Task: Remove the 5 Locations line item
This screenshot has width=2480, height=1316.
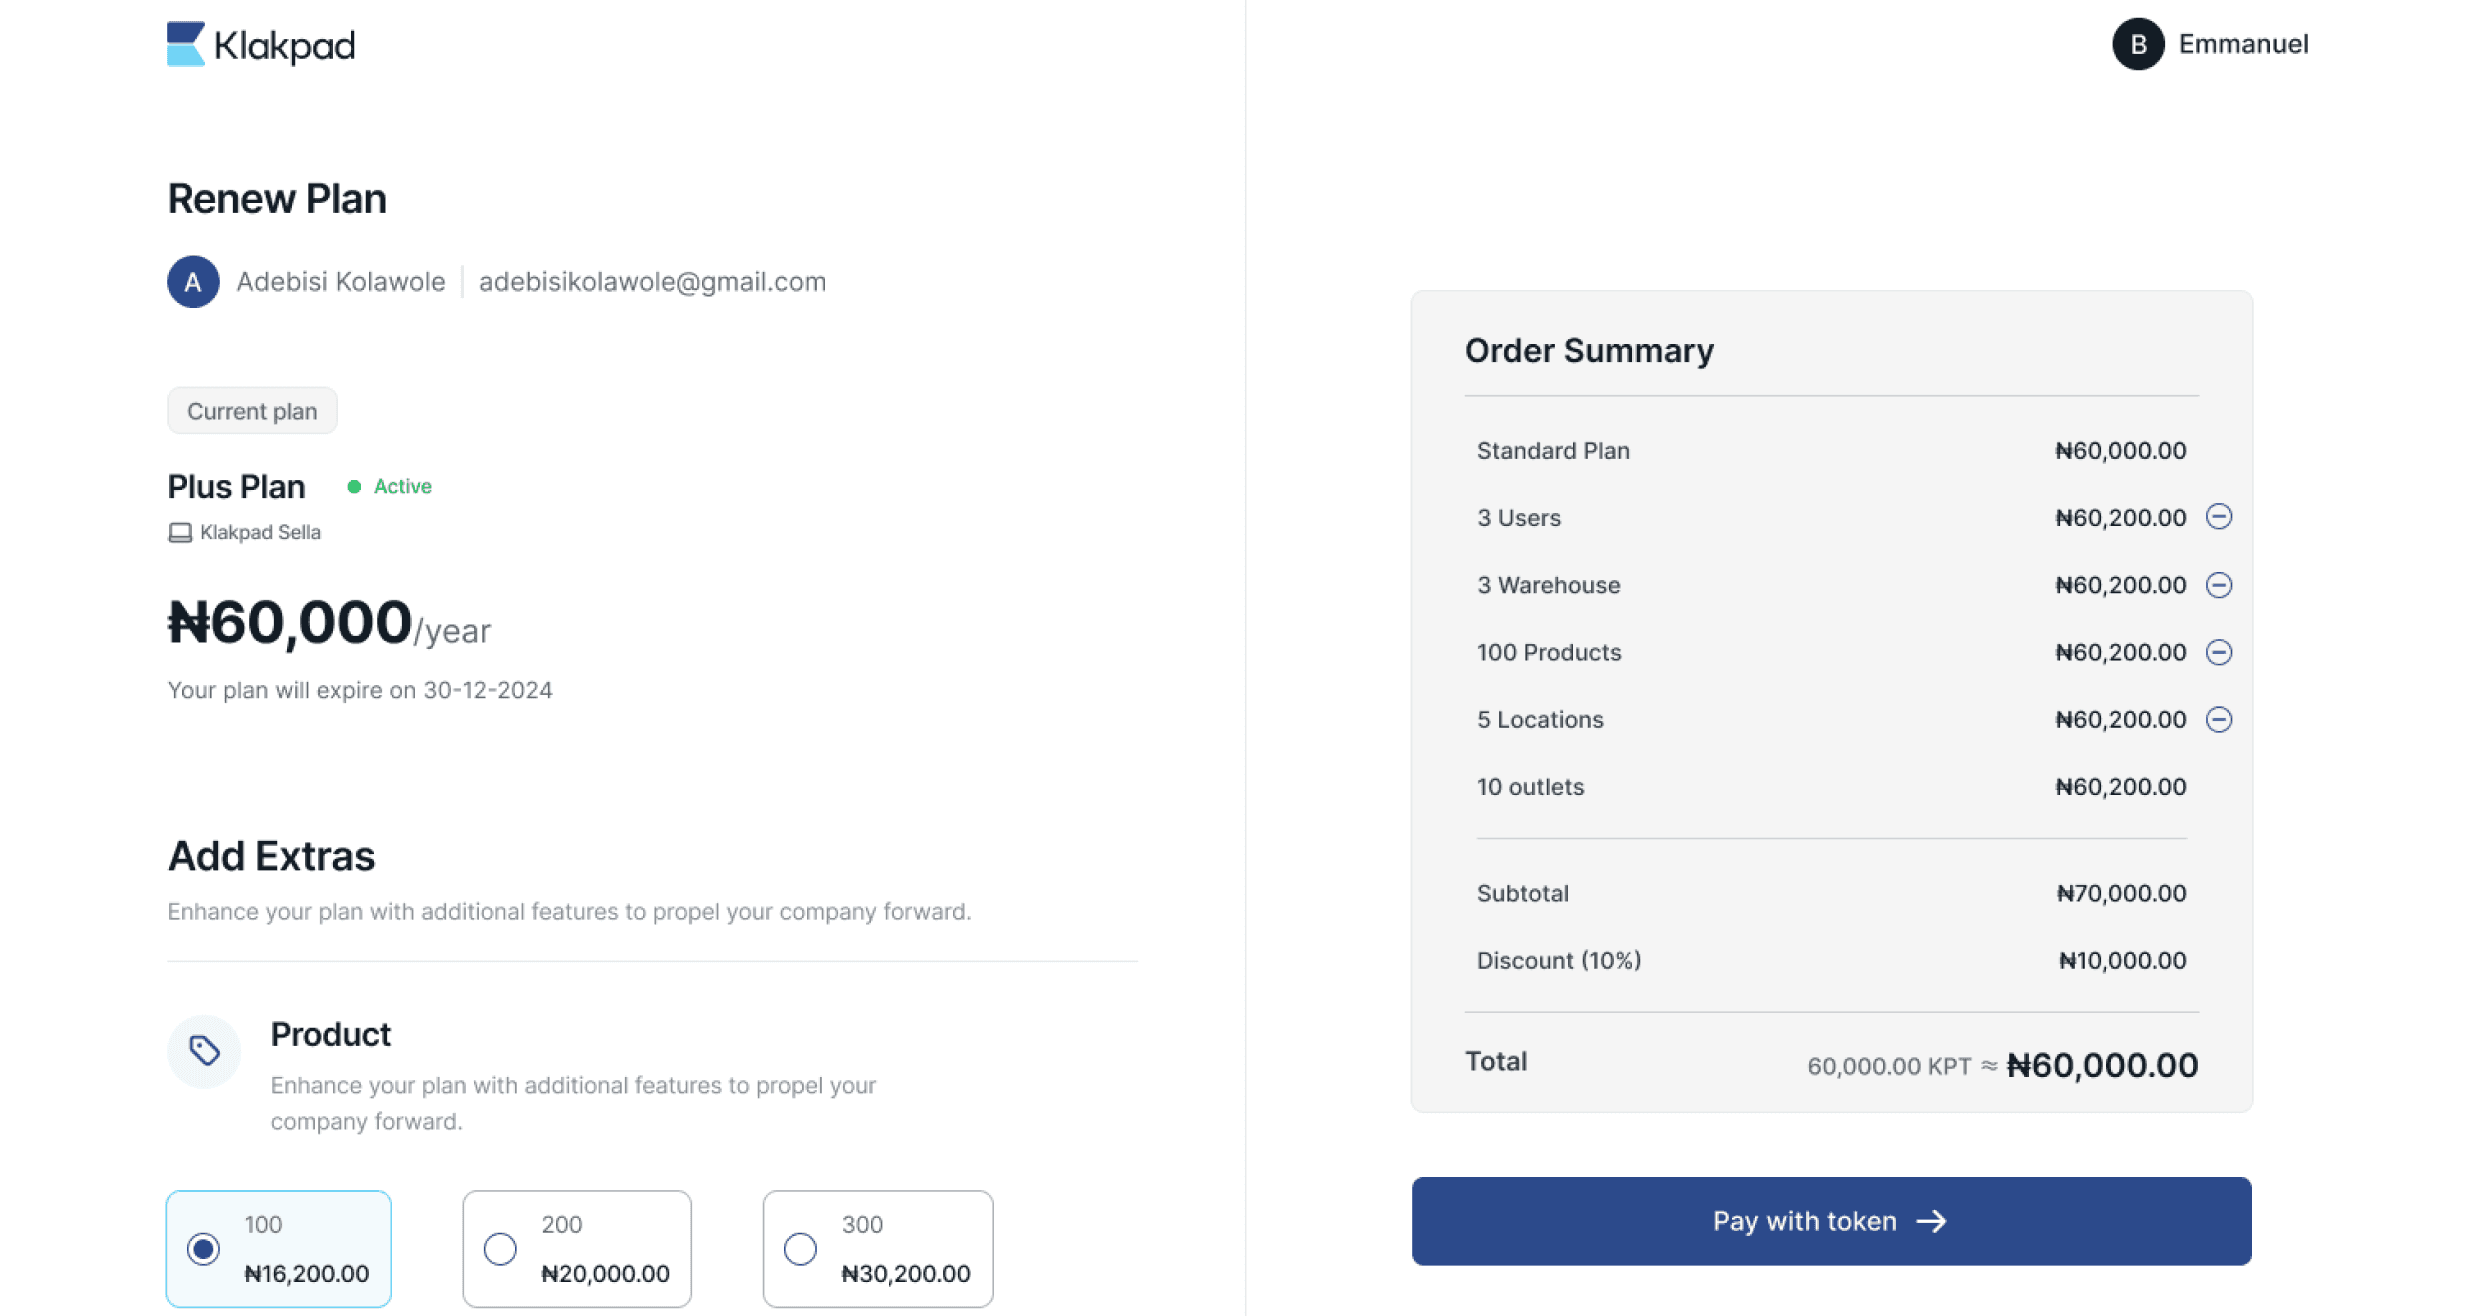Action: 2218,719
